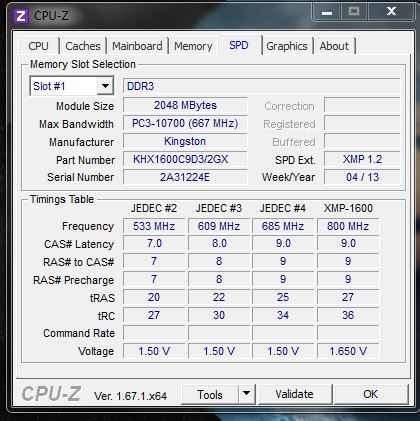
Task: Open the Caches tab
Action: (83, 46)
